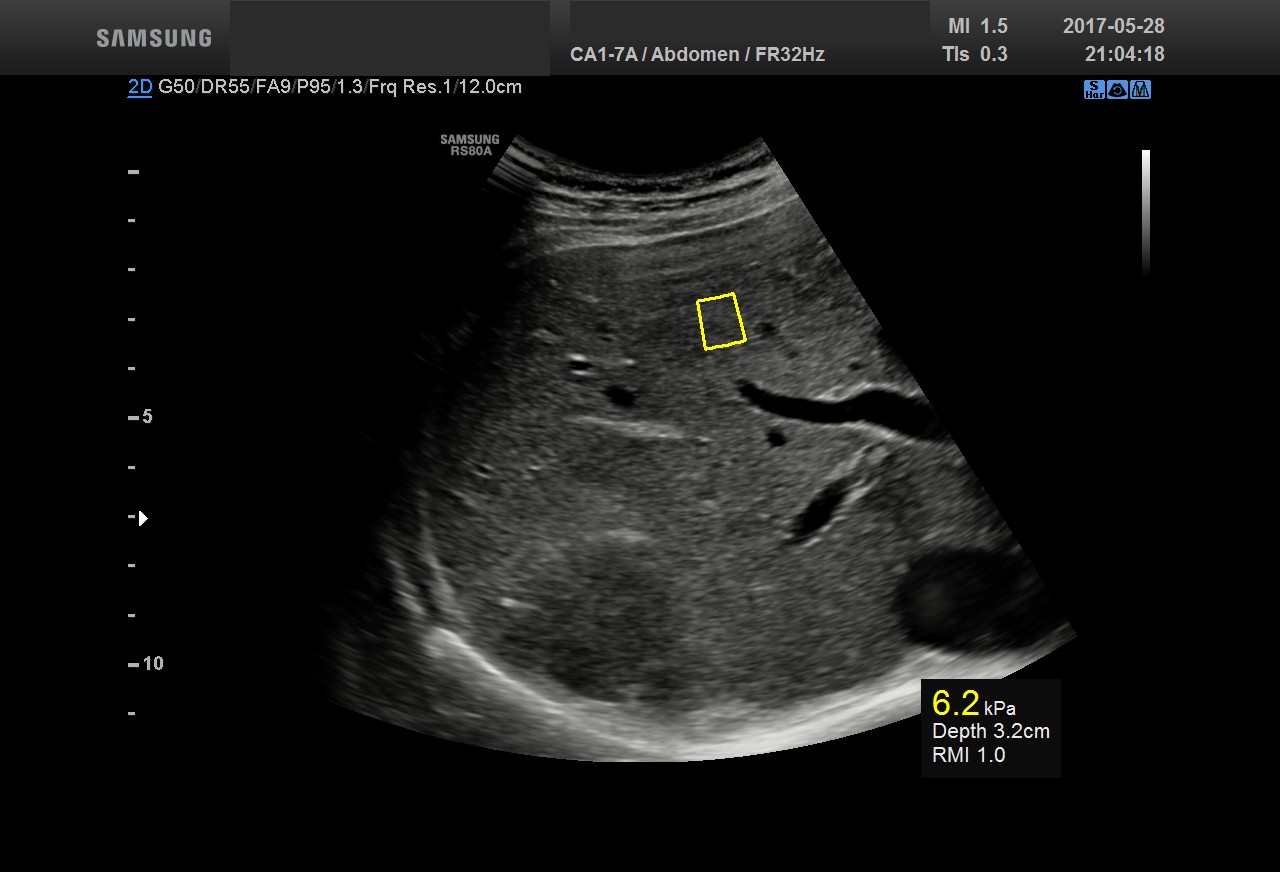Screen dimensions: 1280x872
Task: Click the Samsung RS80A probe label
Action: 469,145
